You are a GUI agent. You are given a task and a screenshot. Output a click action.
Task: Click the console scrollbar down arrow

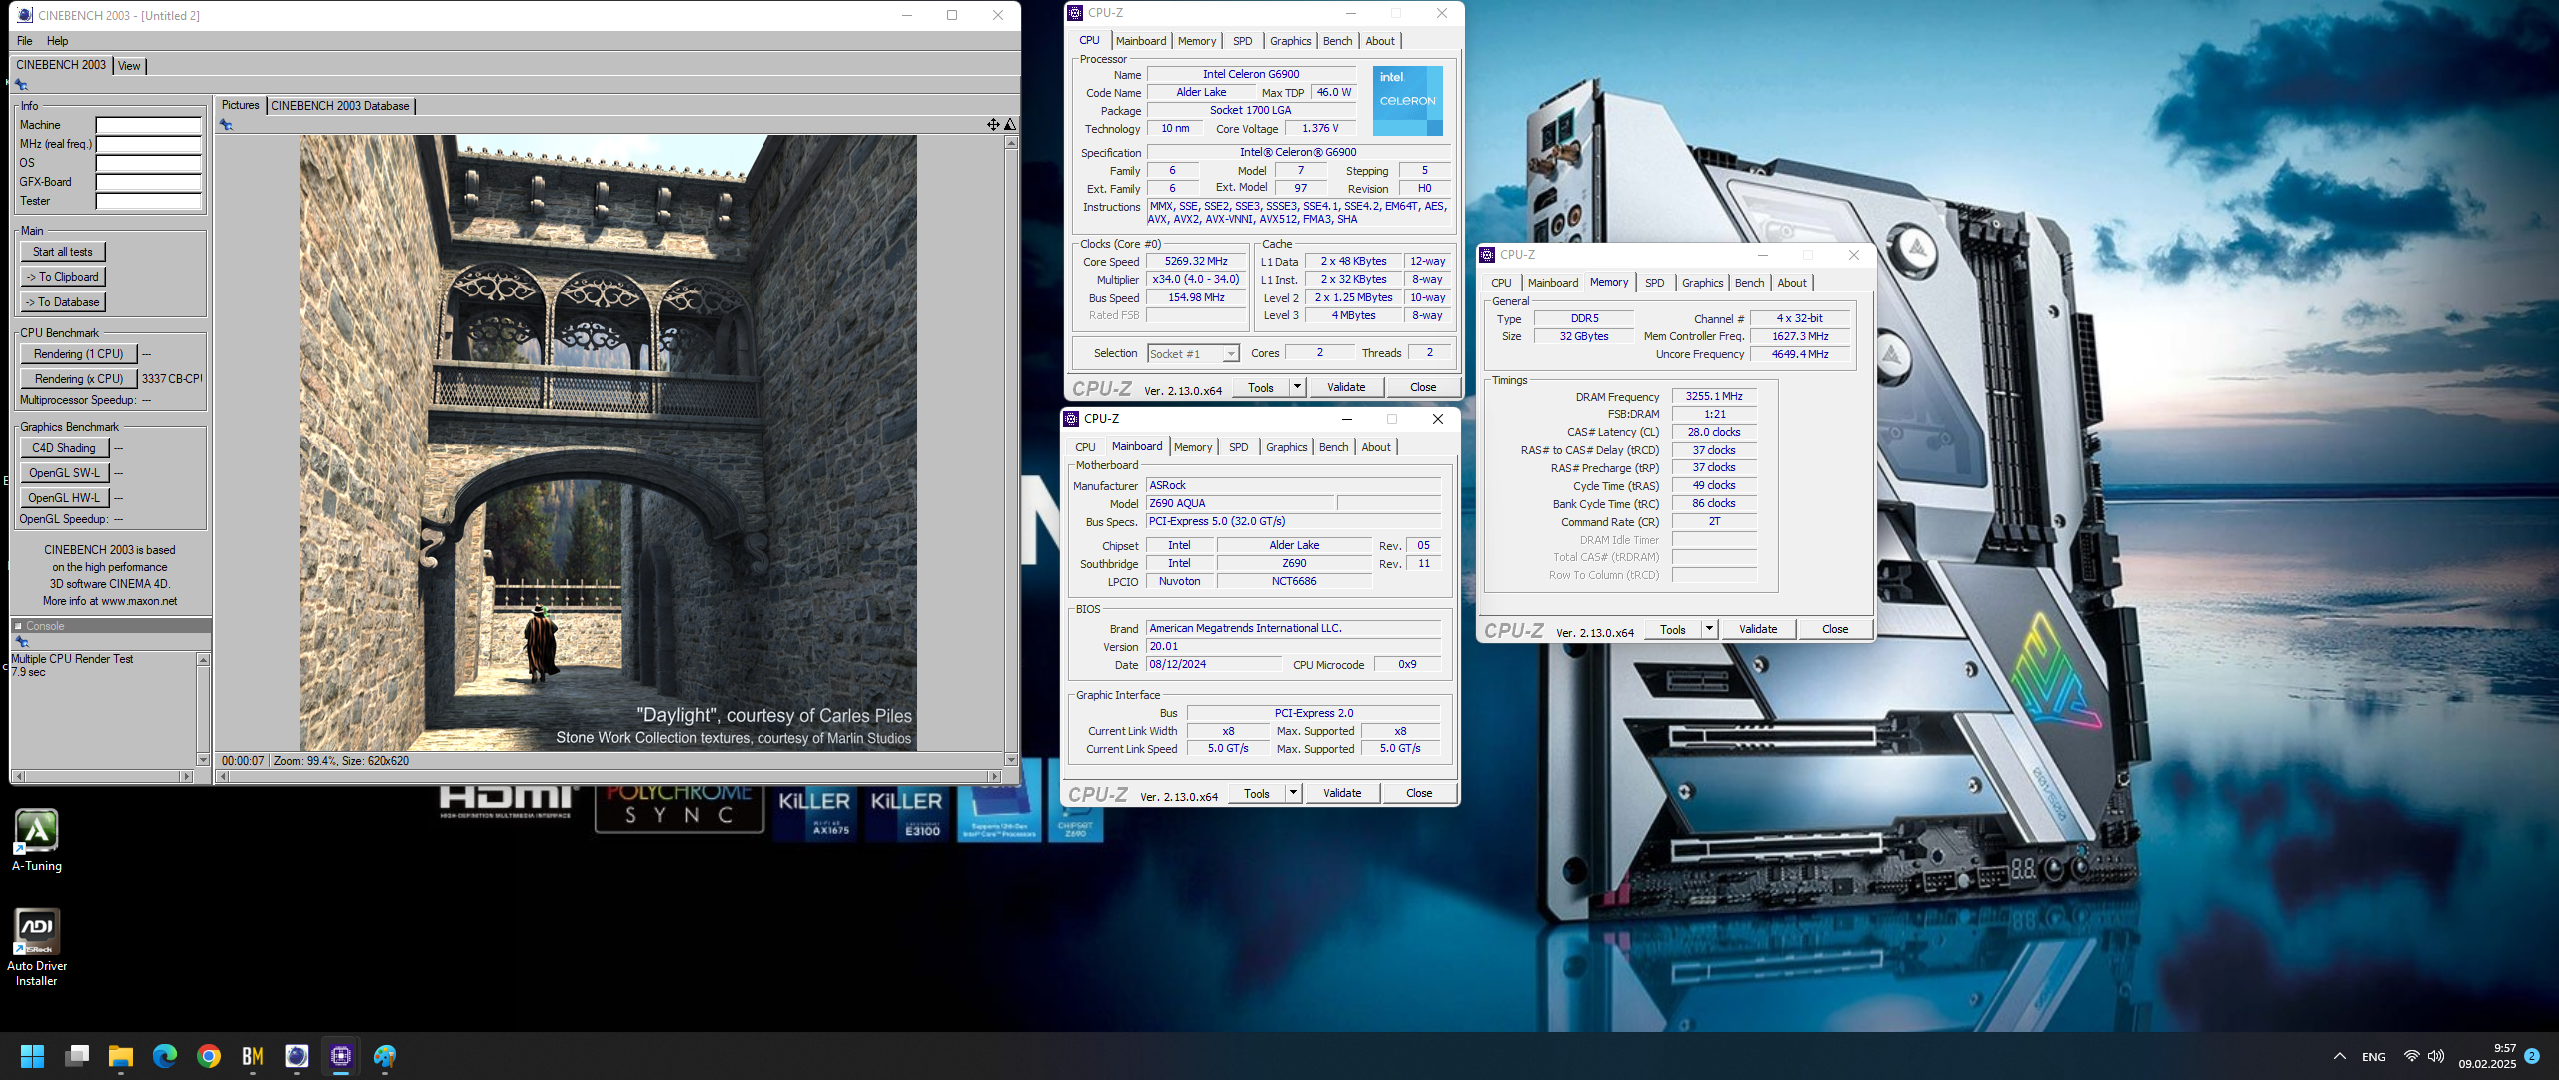(x=203, y=760)
